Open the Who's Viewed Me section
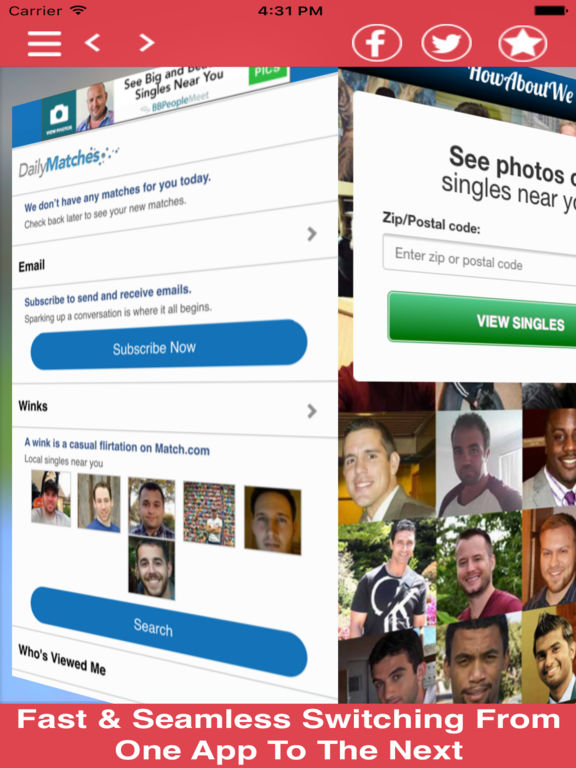This screenshot has width=576, height=768. 62,659
